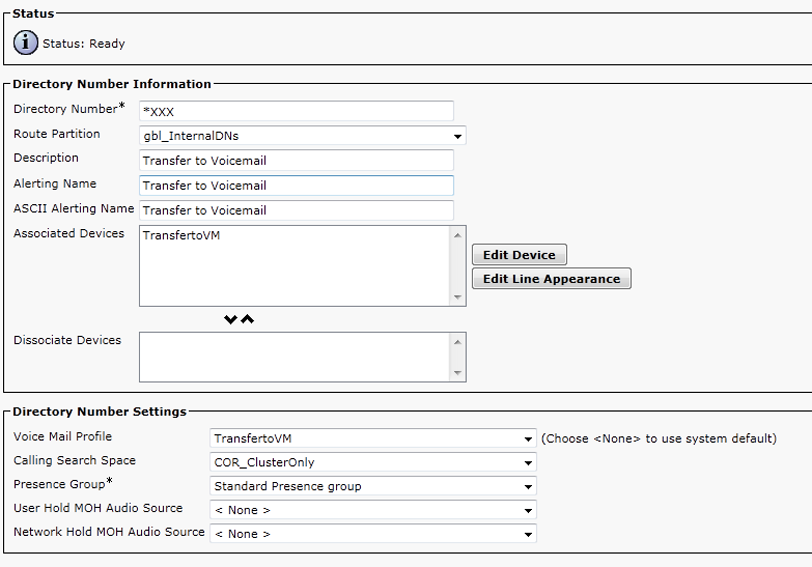Screen dimensions: 812x567
Task: Open the Route Partition dropdown
Action: coord(303,135)
